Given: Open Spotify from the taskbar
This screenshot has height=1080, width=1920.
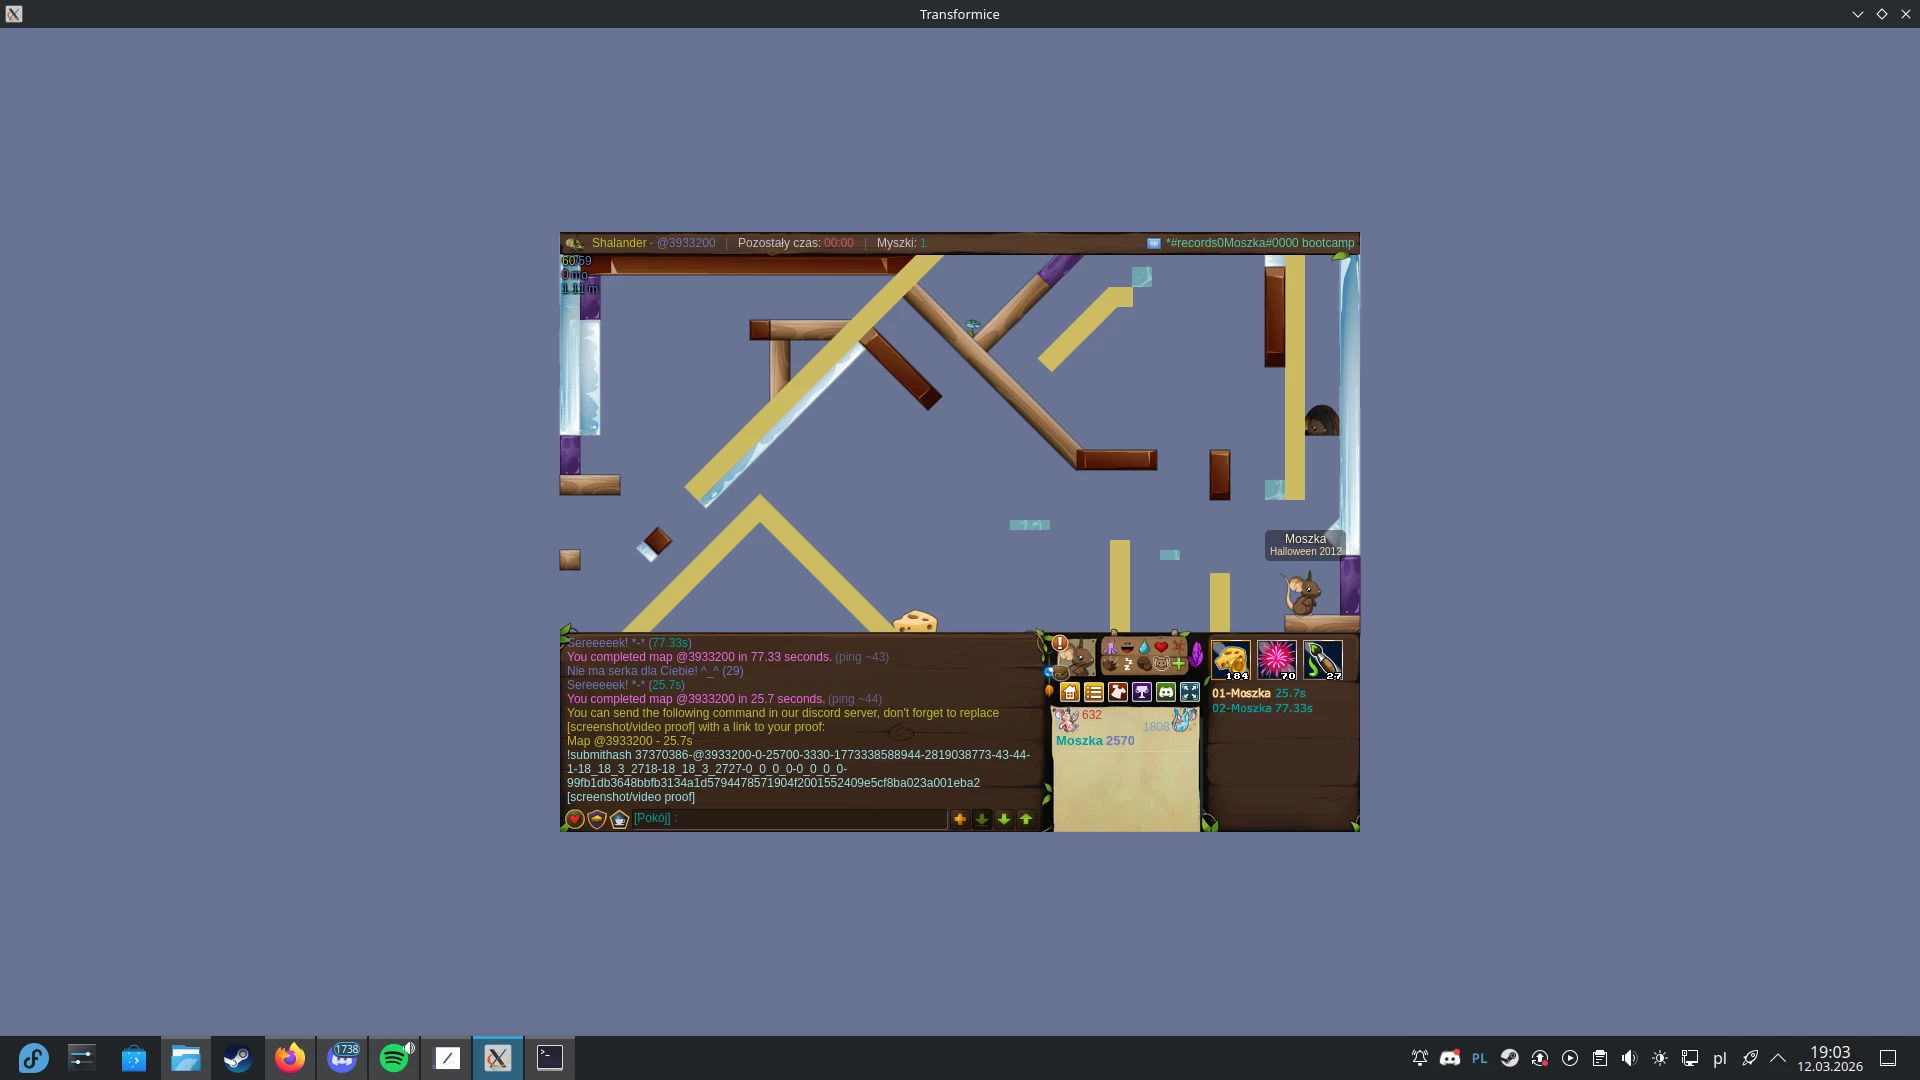Looking at the screenshot, I should [394, 1058].
